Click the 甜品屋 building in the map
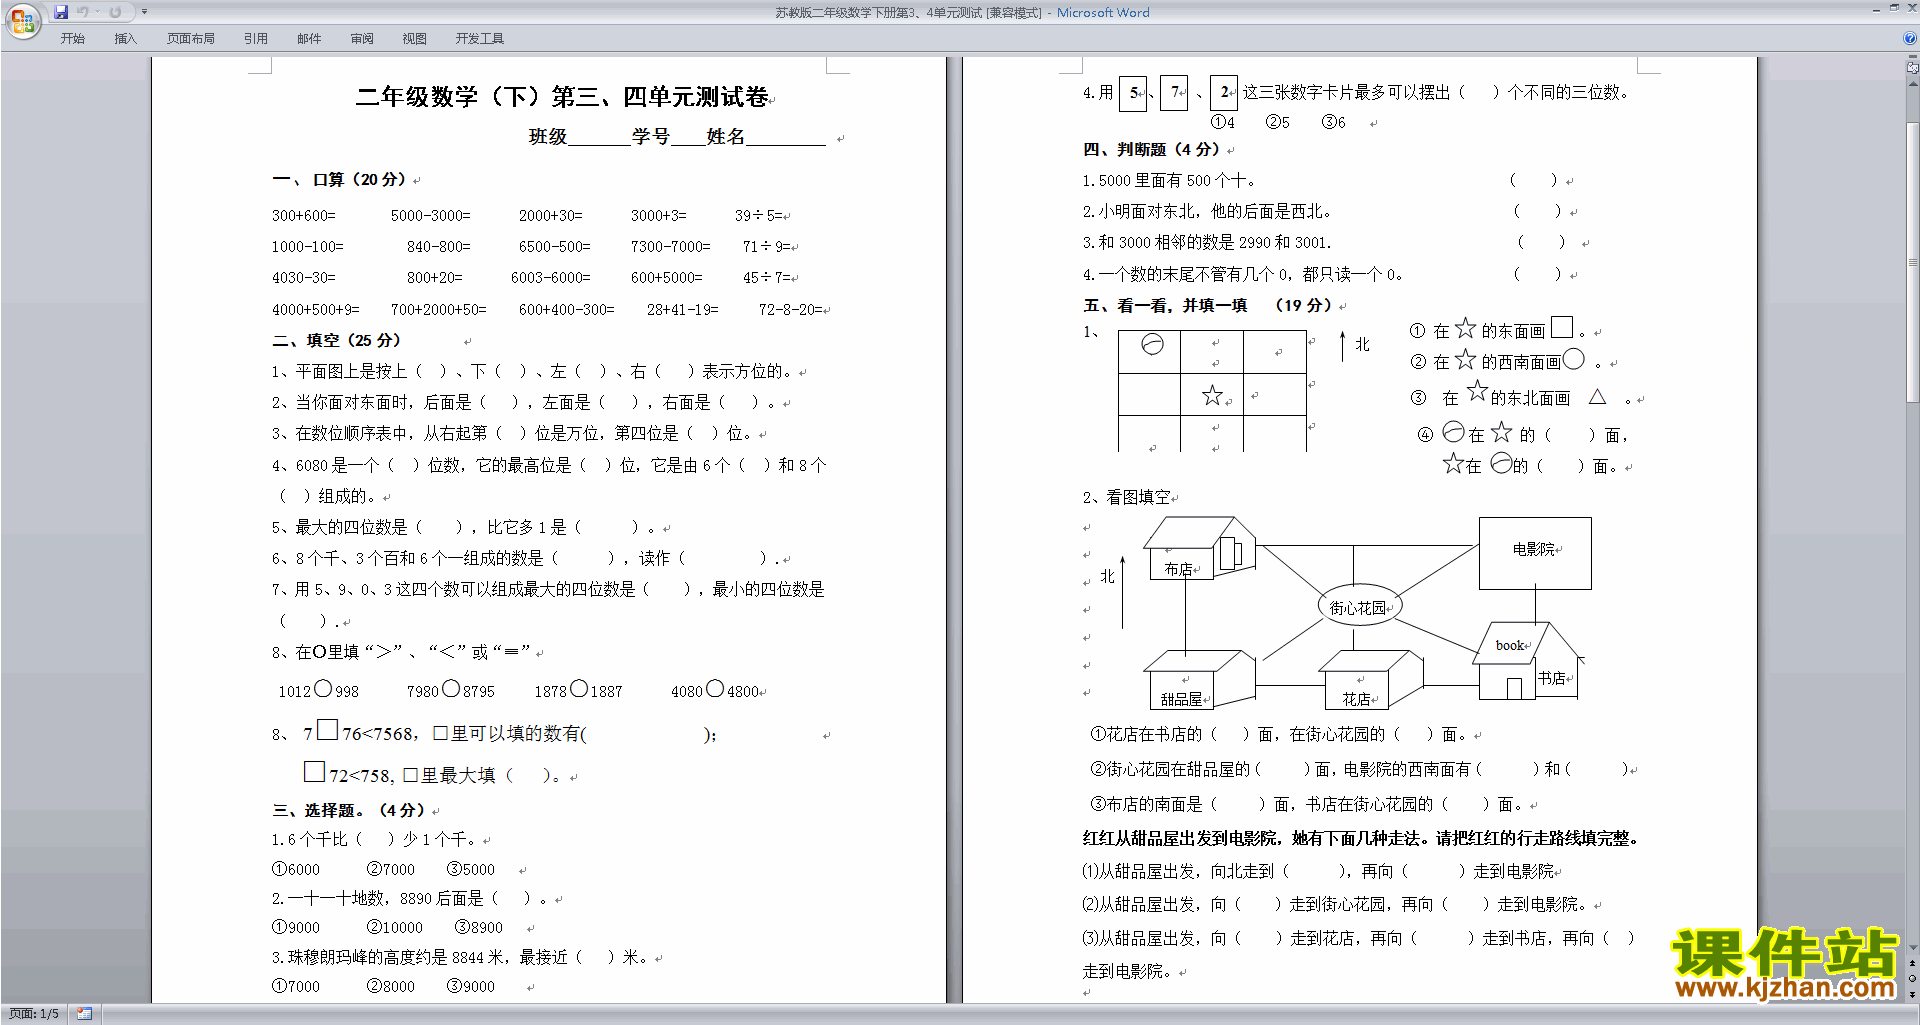Viewport: 1920px width, 1025px height. click(1198, 680)
